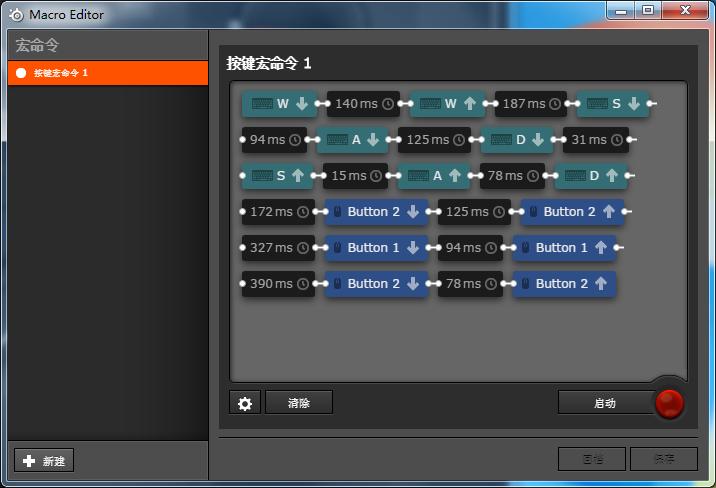This screenshot has height=488, width=716.
Task: Click the macro title 按键宏命令 1 heading
Action: [x=269, y=63]
